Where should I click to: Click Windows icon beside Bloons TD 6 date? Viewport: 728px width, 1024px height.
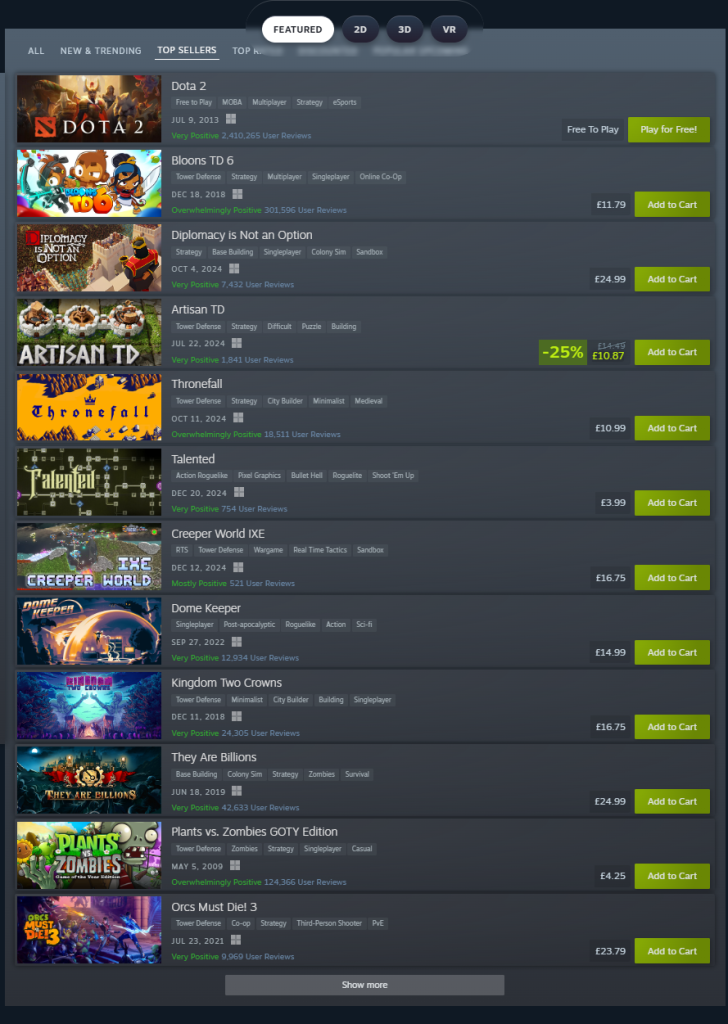click(238, 194)
